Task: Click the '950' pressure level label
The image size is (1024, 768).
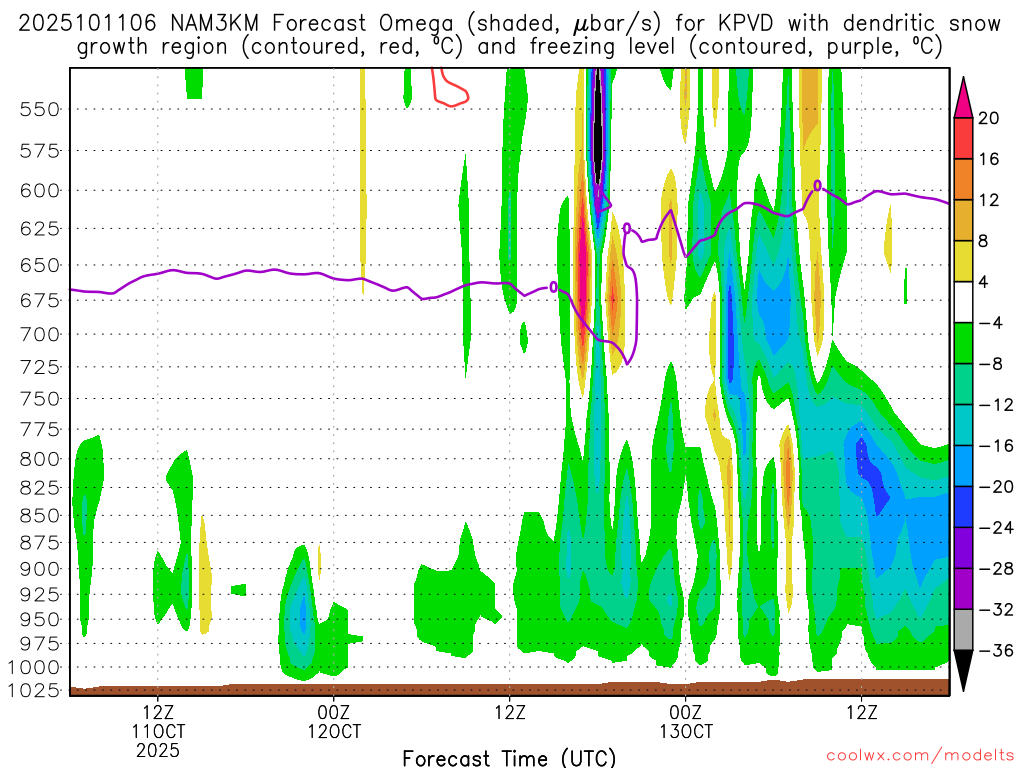Action: click(x=40, y=619)
